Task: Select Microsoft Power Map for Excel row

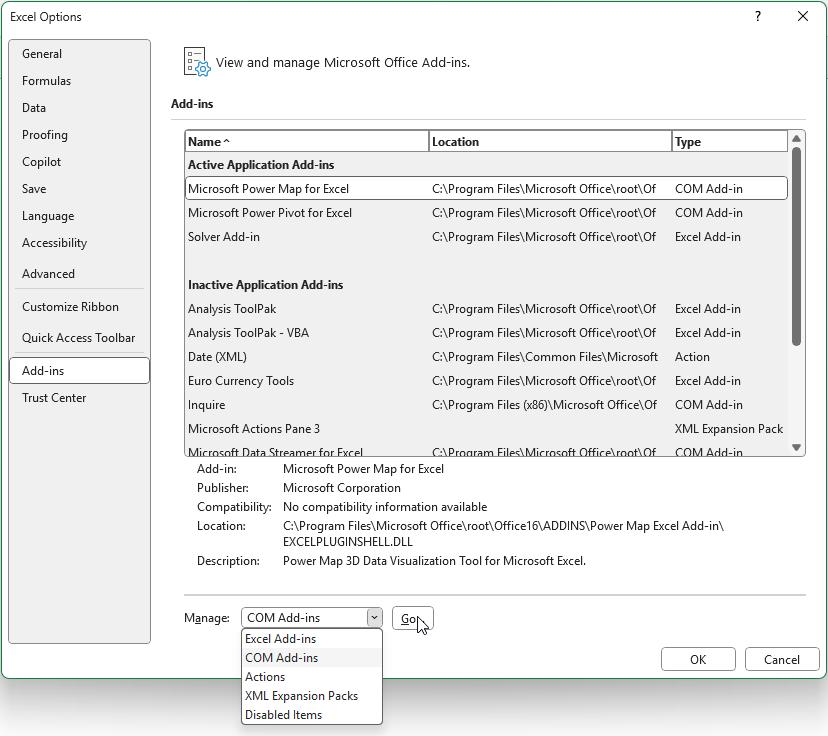Action: pyautogui.click(x=486, y=188)
